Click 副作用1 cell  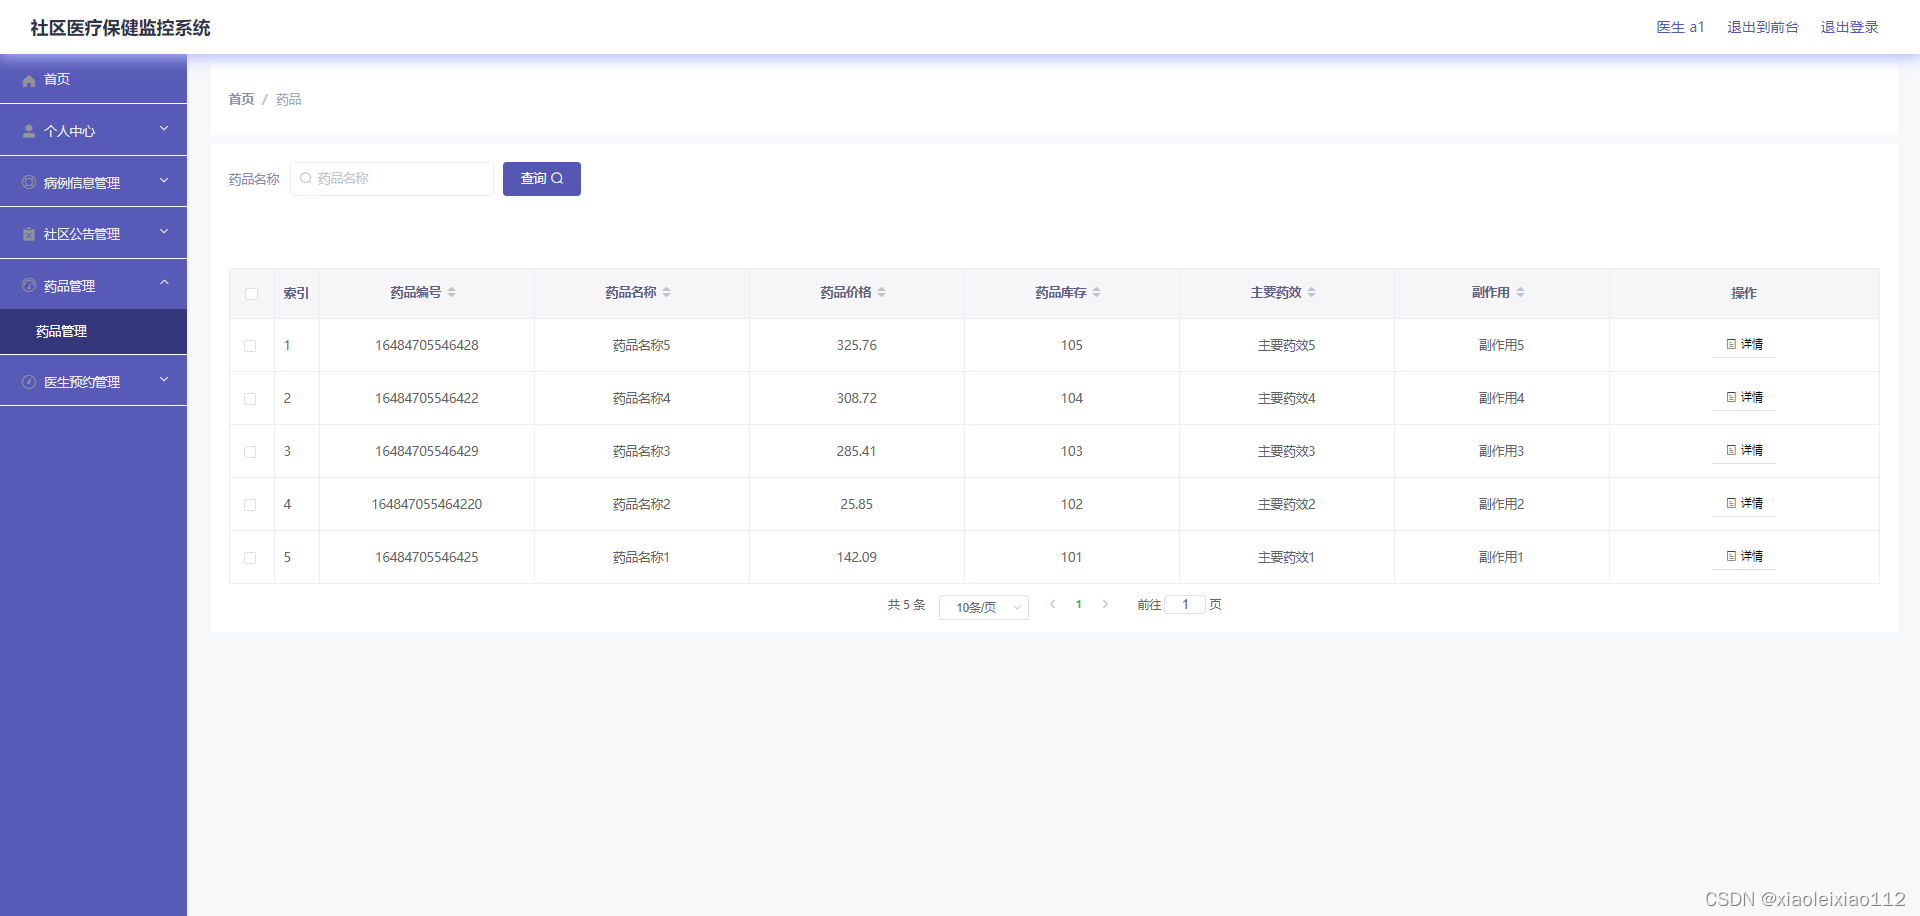[x=1502, y=557]
